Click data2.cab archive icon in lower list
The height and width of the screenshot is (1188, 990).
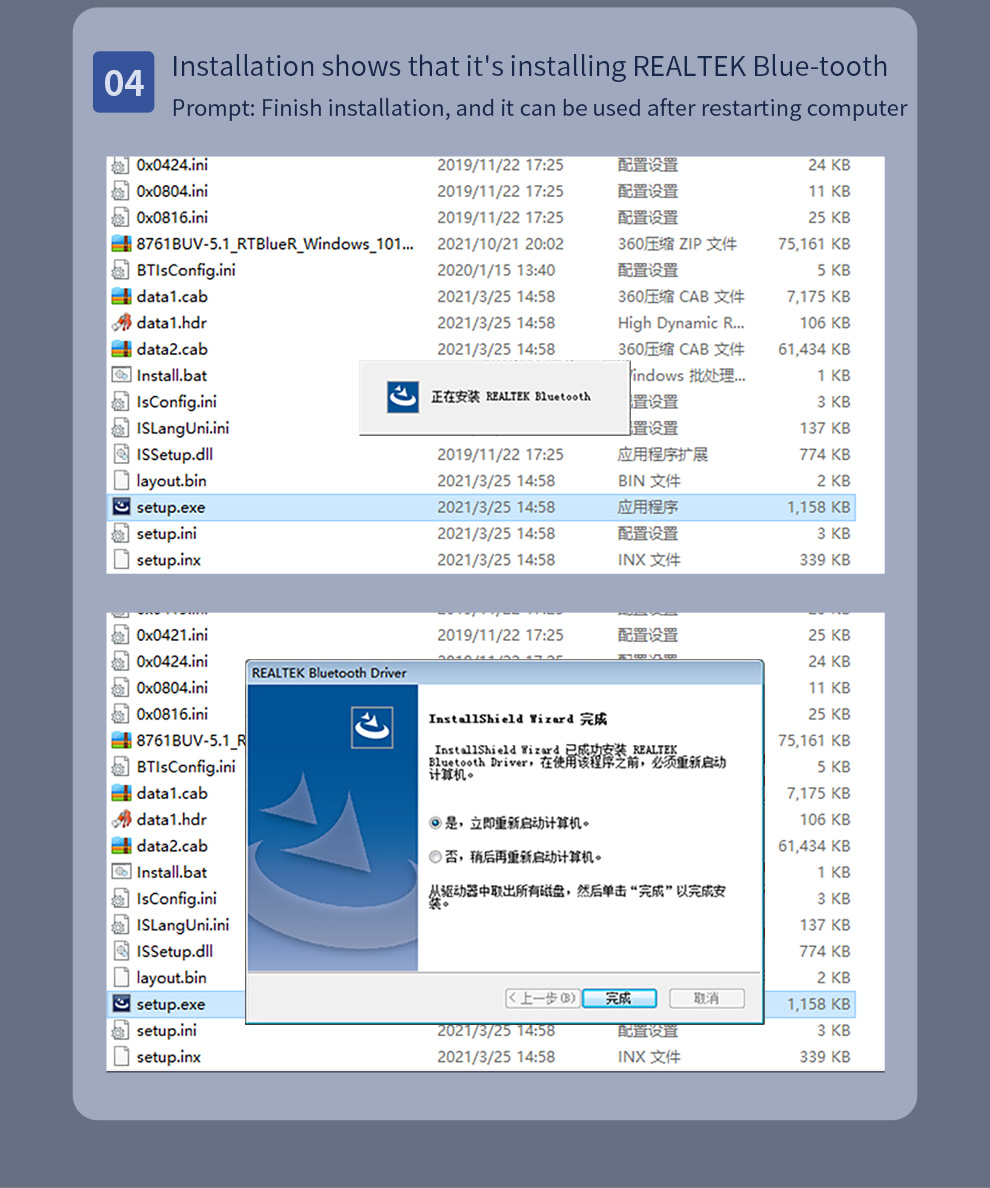coord(121,846)
